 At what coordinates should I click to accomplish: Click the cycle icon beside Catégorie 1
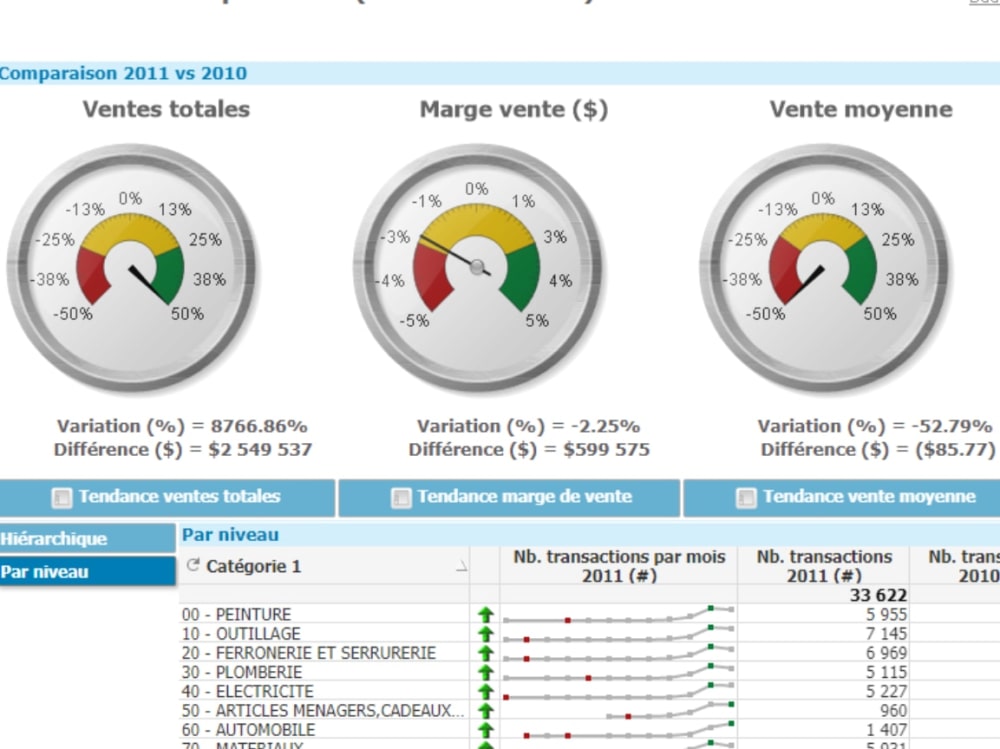193,565
